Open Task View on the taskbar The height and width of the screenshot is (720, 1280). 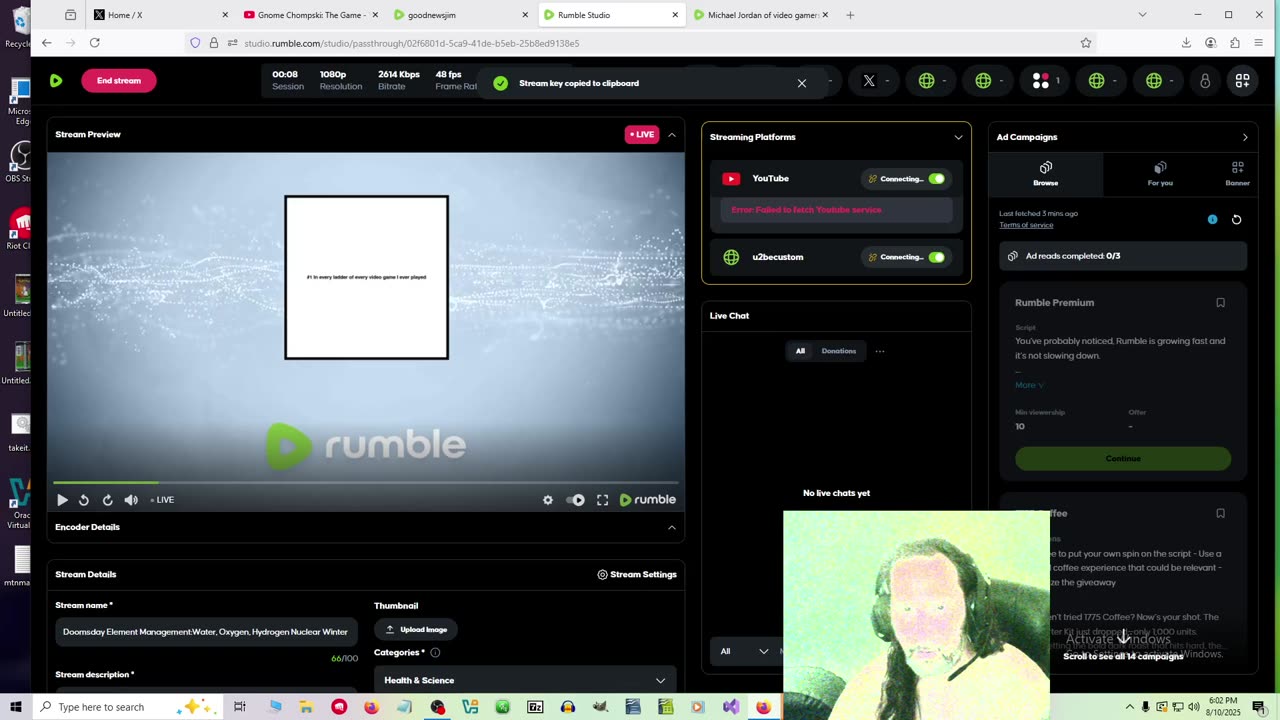240,707
